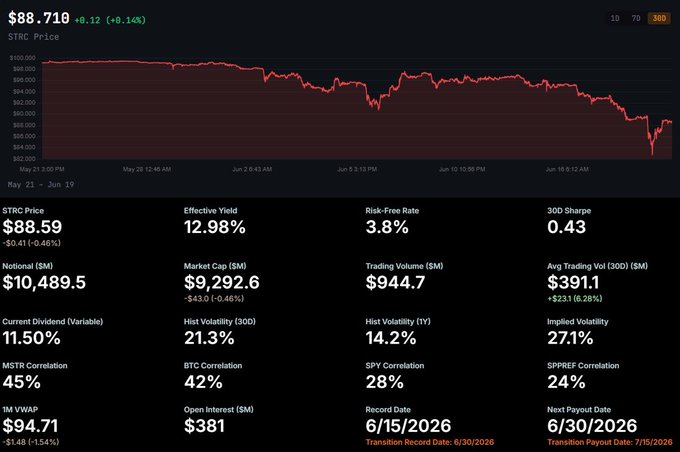Click the Risk-Free Rate label
The width and height of the screenshot is (680, 452).
[392, 211]
